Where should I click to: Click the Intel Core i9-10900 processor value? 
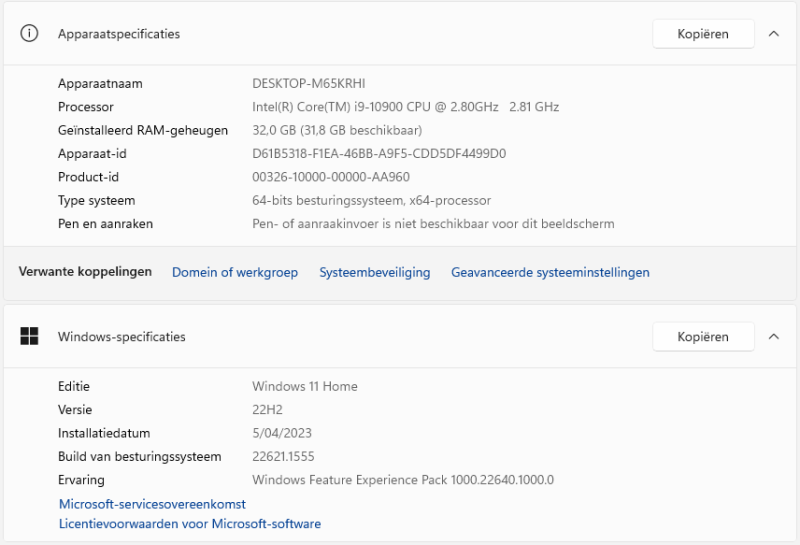(x=405, y=107)
